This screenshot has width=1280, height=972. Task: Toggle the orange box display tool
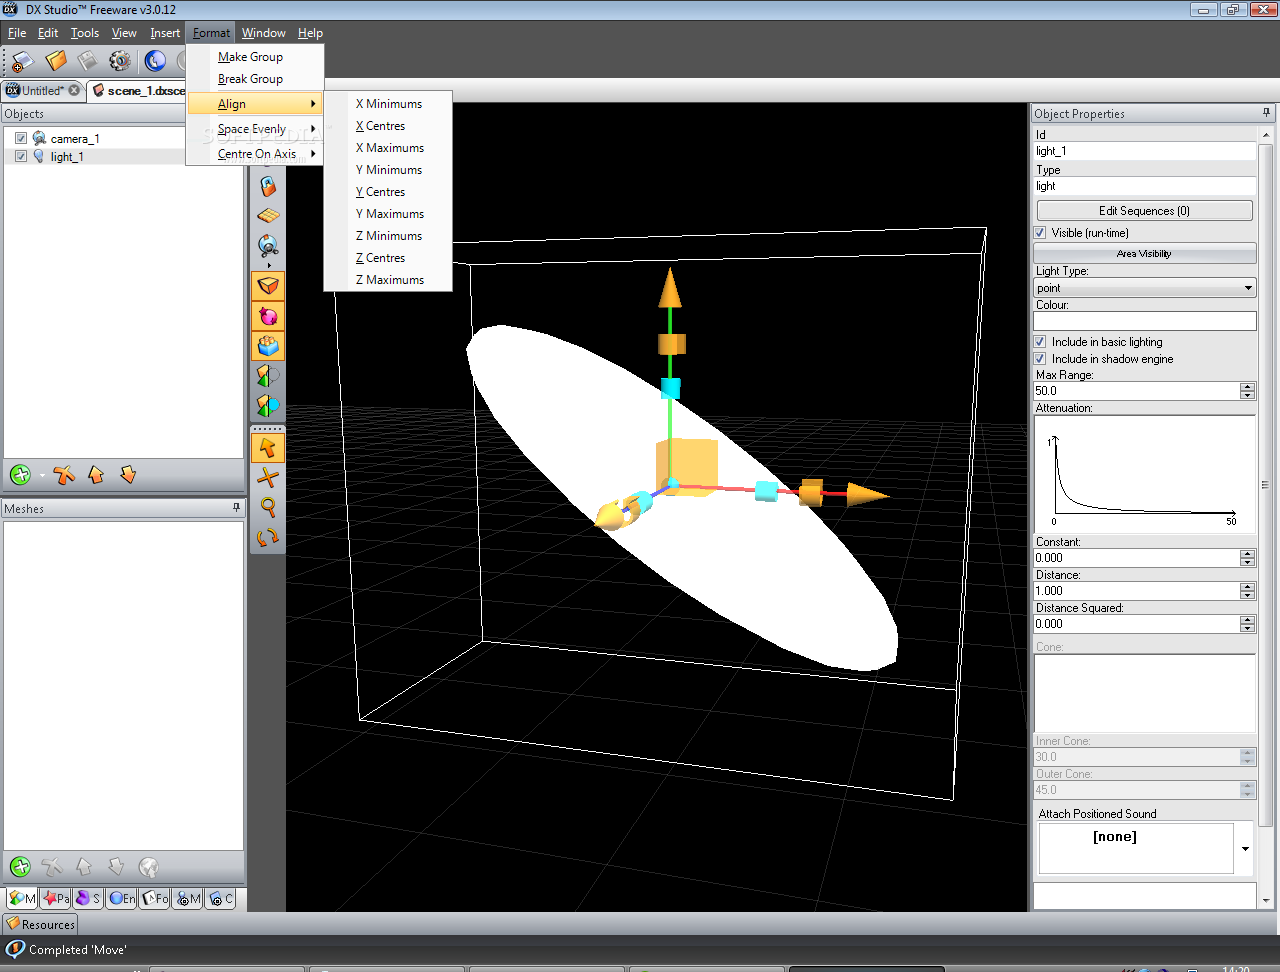coord(268,286)
